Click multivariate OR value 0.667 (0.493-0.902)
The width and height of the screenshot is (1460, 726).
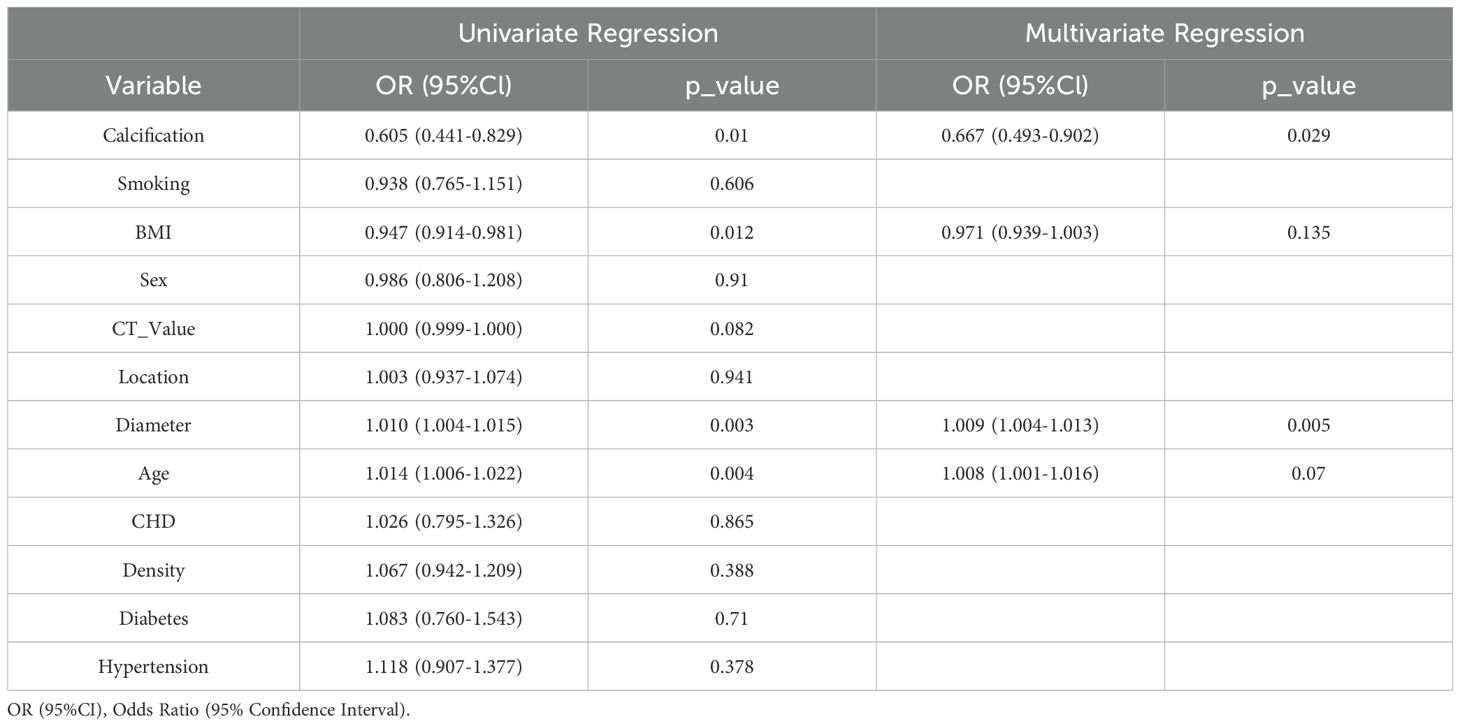coord(1020,135)
